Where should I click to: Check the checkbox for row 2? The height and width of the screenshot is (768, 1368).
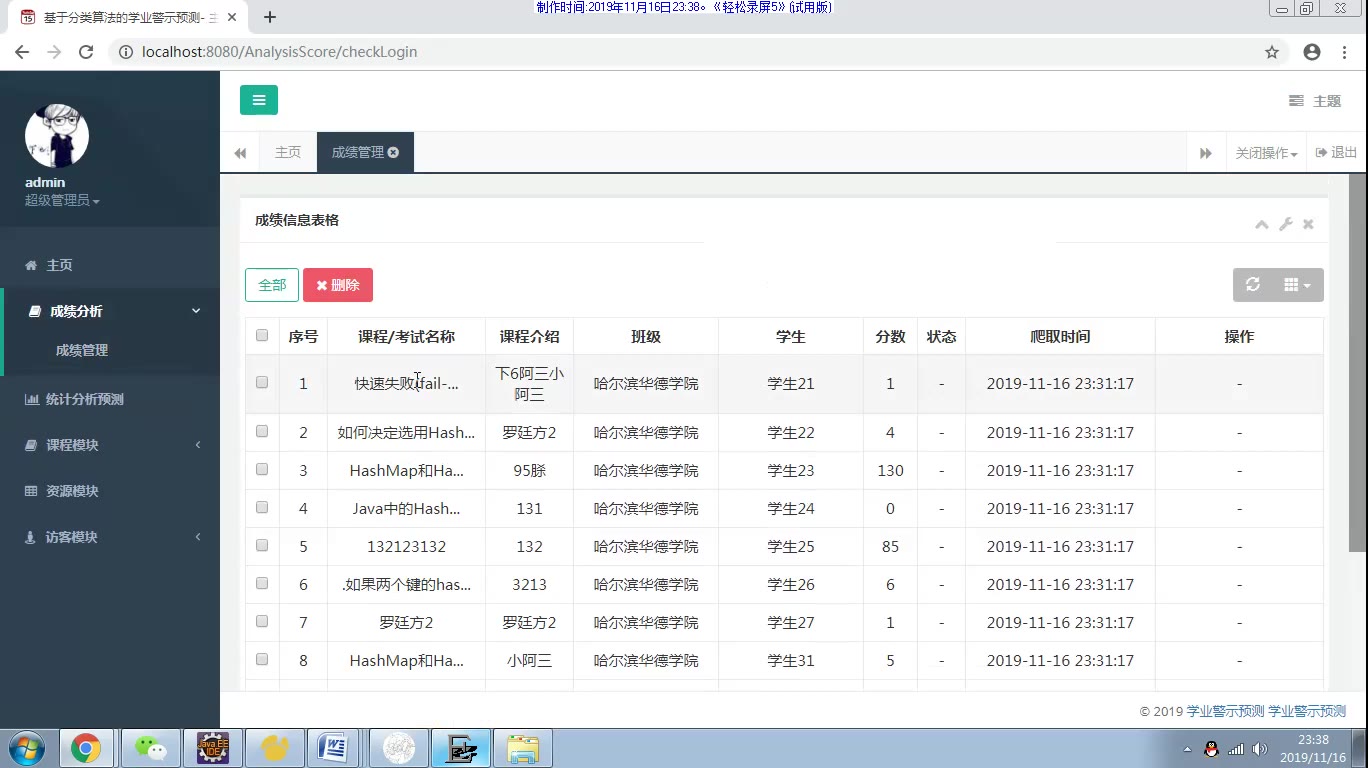click(x=262, y=432)
